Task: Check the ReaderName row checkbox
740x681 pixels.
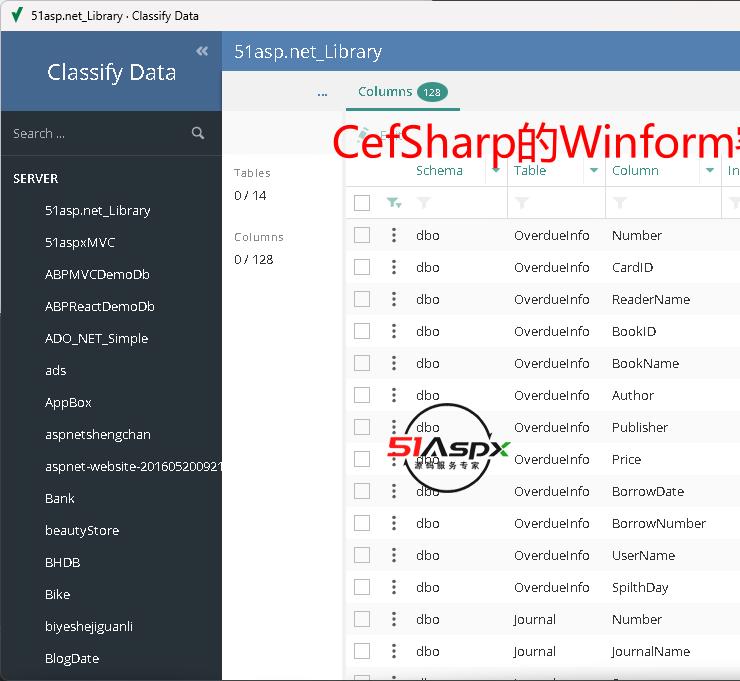Action: (362, 299)
